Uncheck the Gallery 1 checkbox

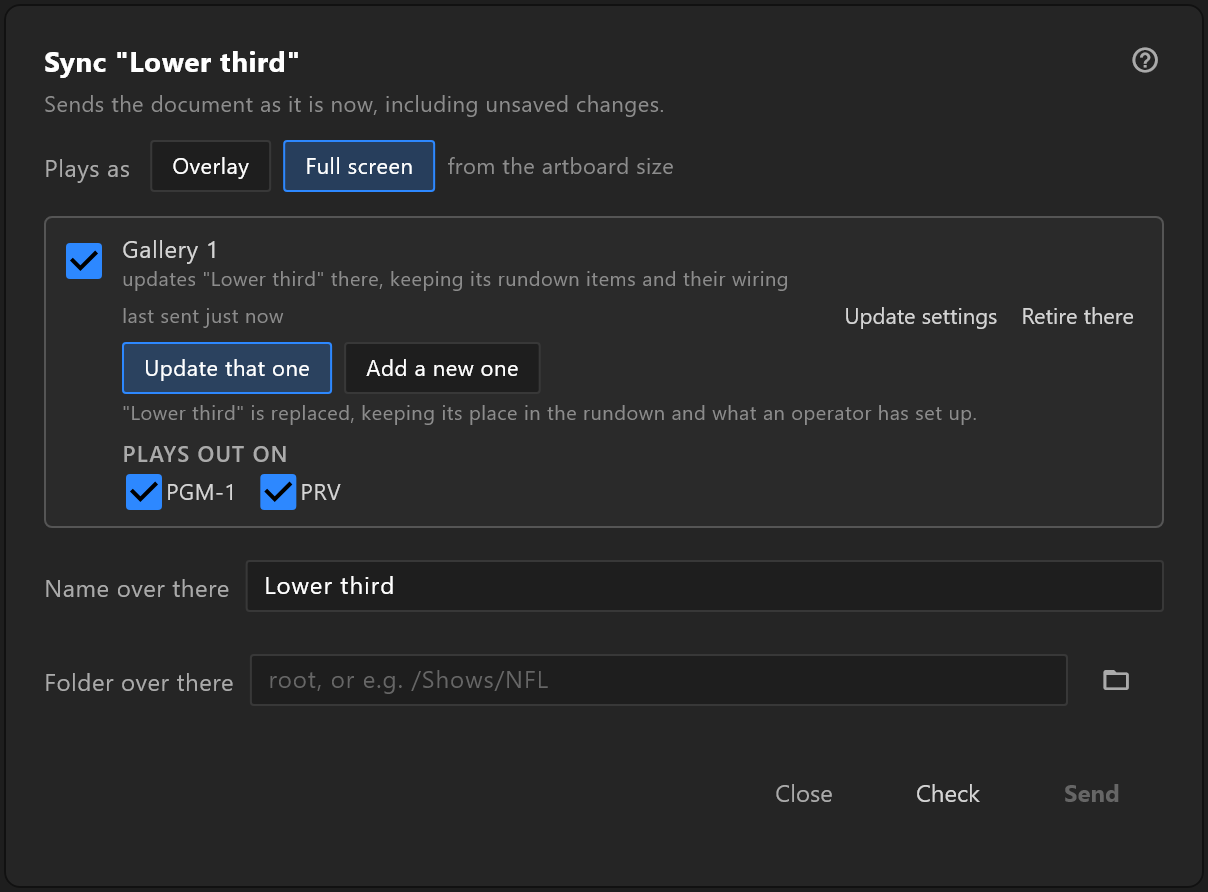(x=84, y=261)
